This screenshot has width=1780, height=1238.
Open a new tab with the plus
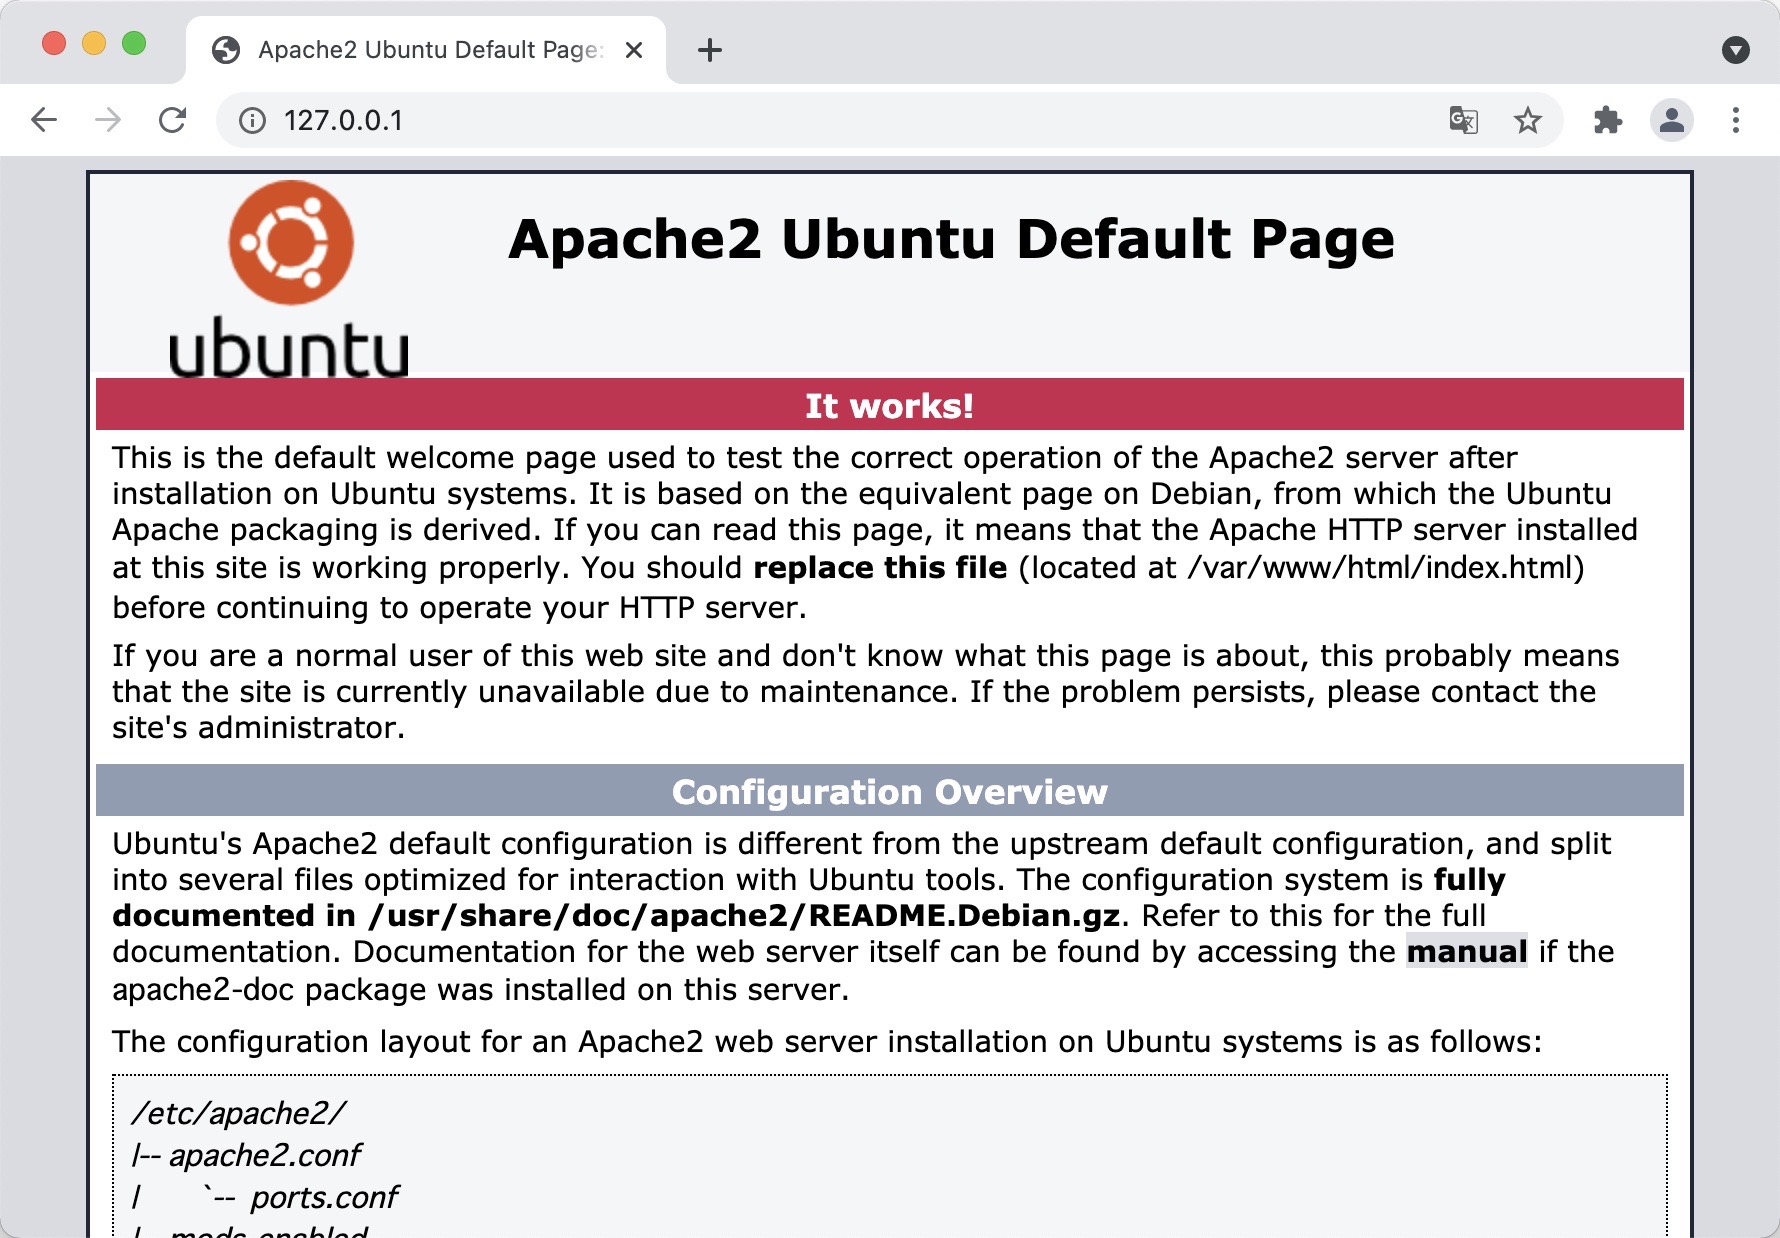pos(709,49)
